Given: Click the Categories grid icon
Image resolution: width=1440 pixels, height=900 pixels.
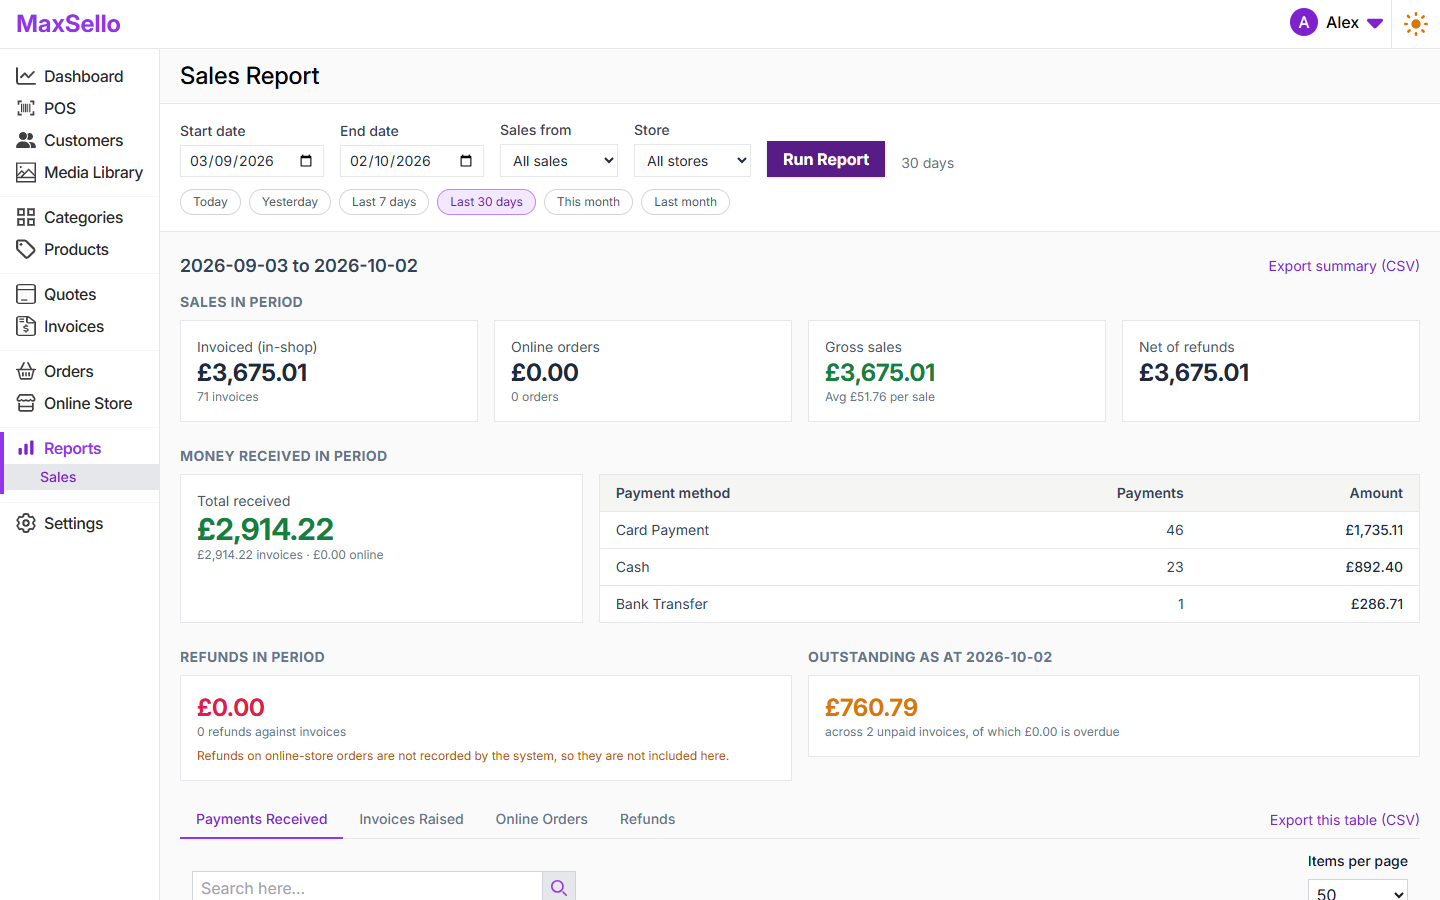Looking at the screenshot, I should click(26, 217).
